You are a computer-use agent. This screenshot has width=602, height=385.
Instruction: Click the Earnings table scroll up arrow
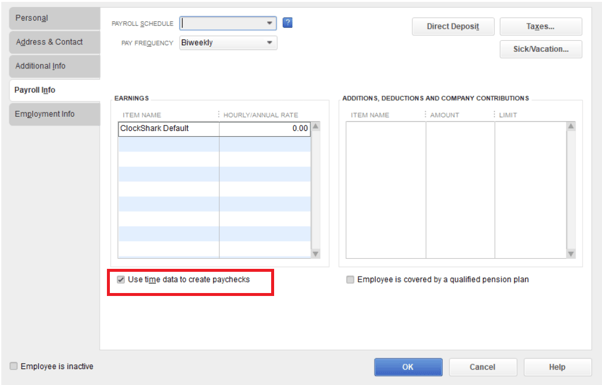tap(316, 126)
